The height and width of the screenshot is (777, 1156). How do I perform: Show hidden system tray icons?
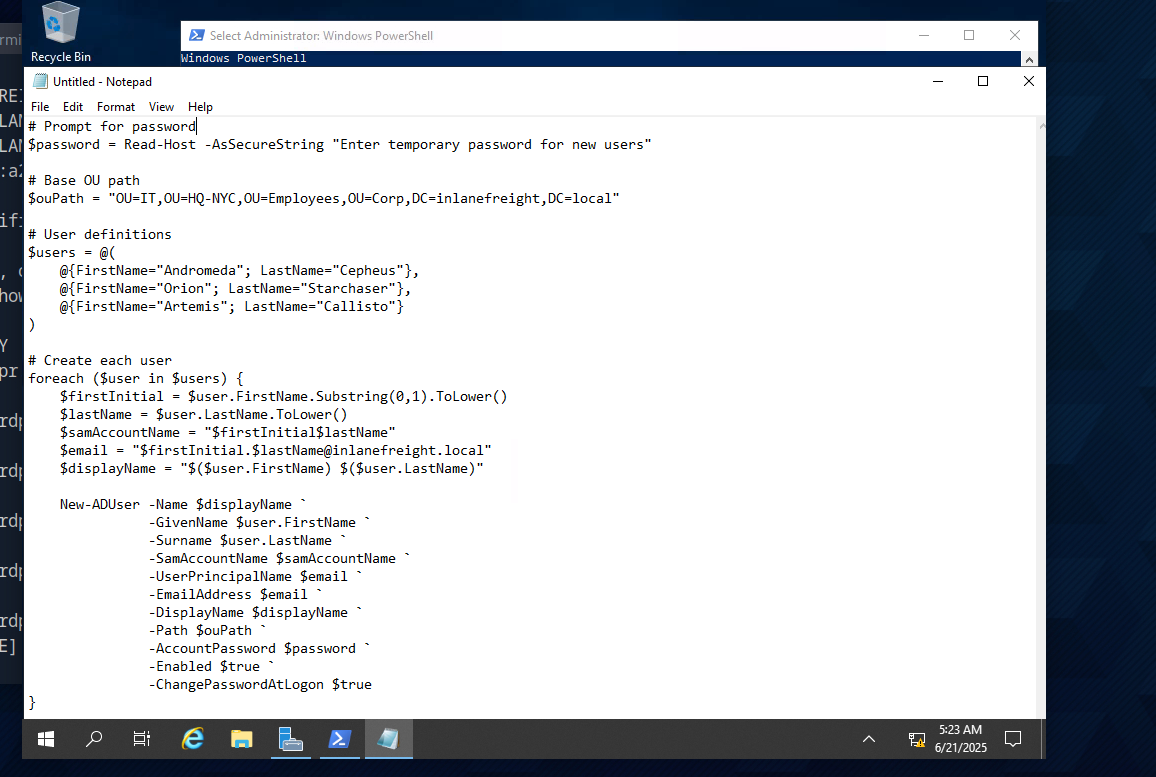pos(869,740)
